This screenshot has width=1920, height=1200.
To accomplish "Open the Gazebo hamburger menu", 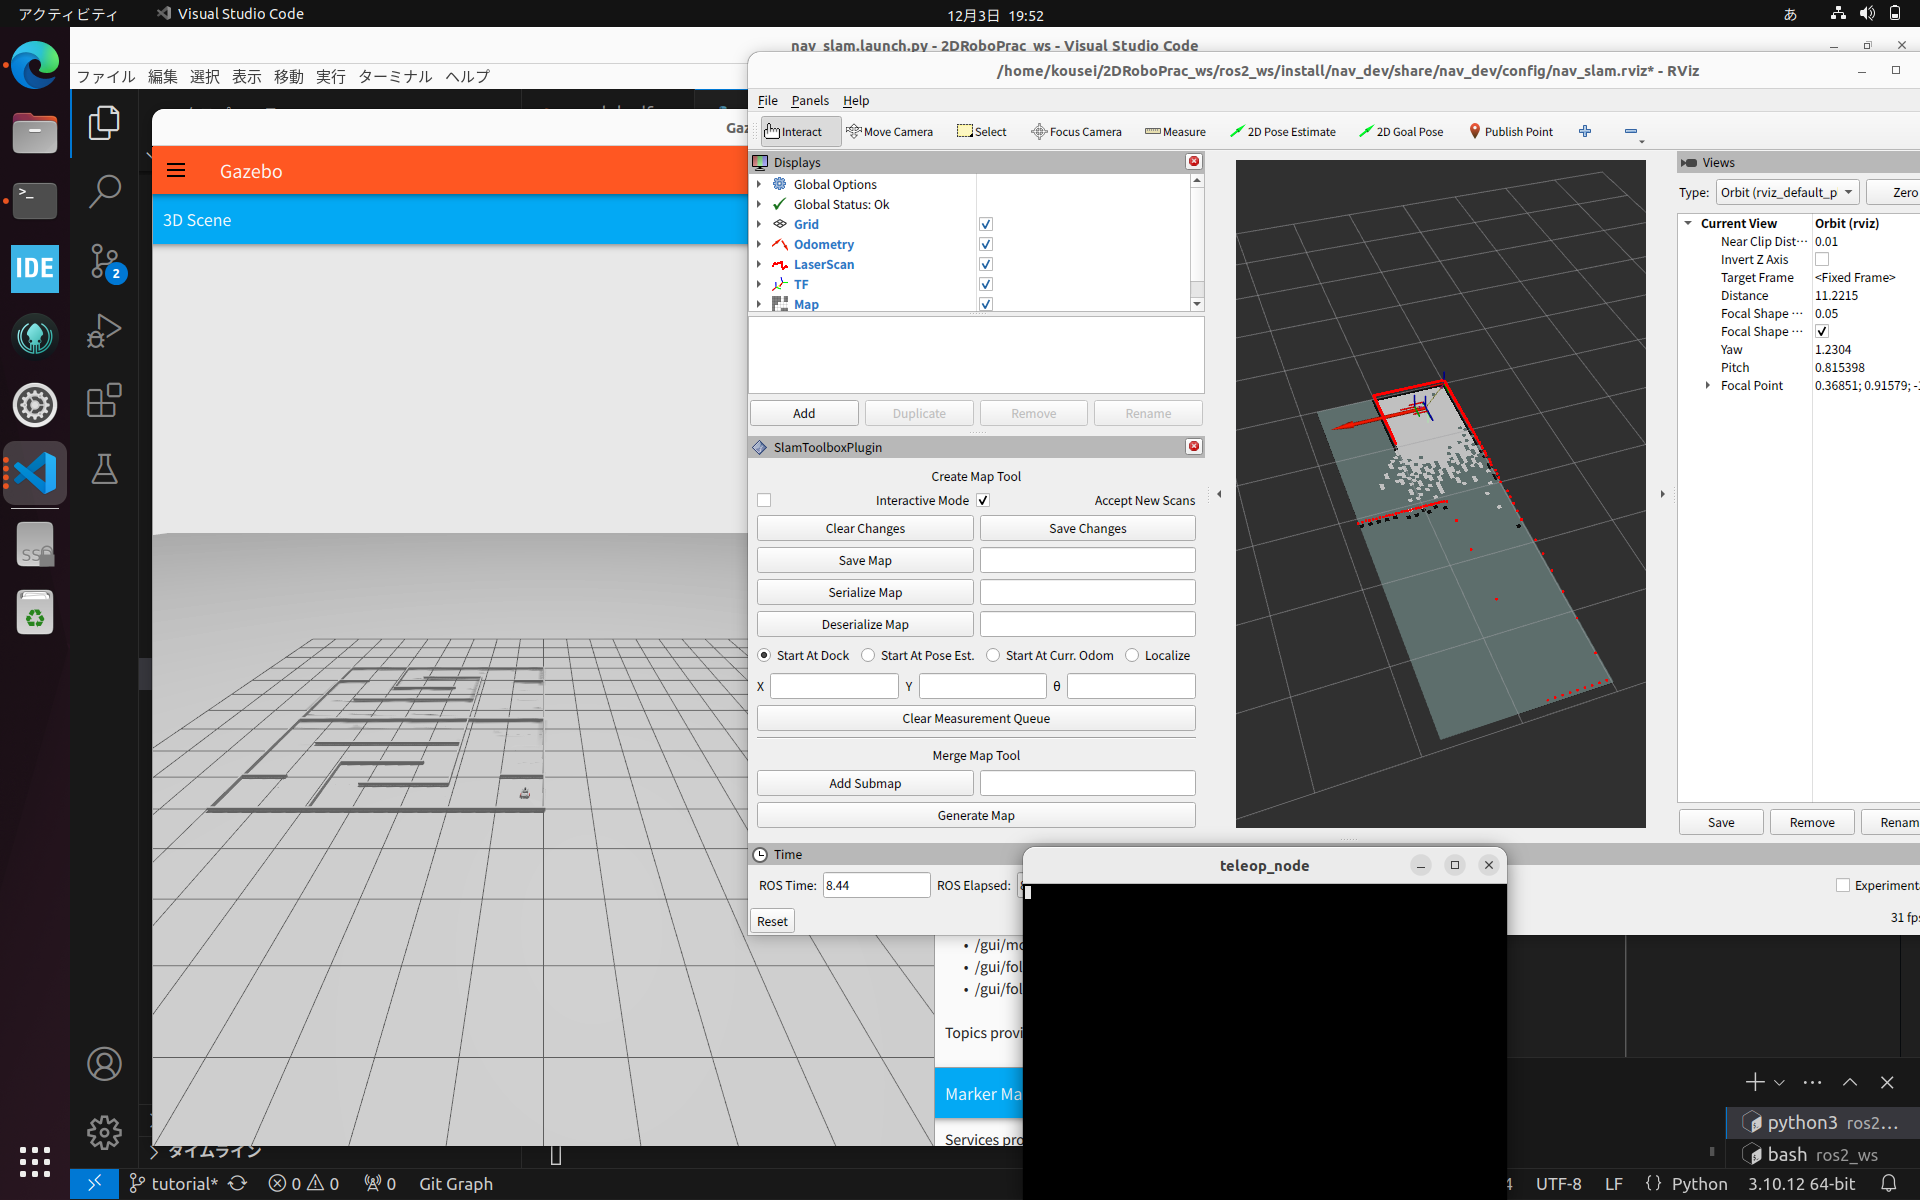I will (x=176, y=170).
